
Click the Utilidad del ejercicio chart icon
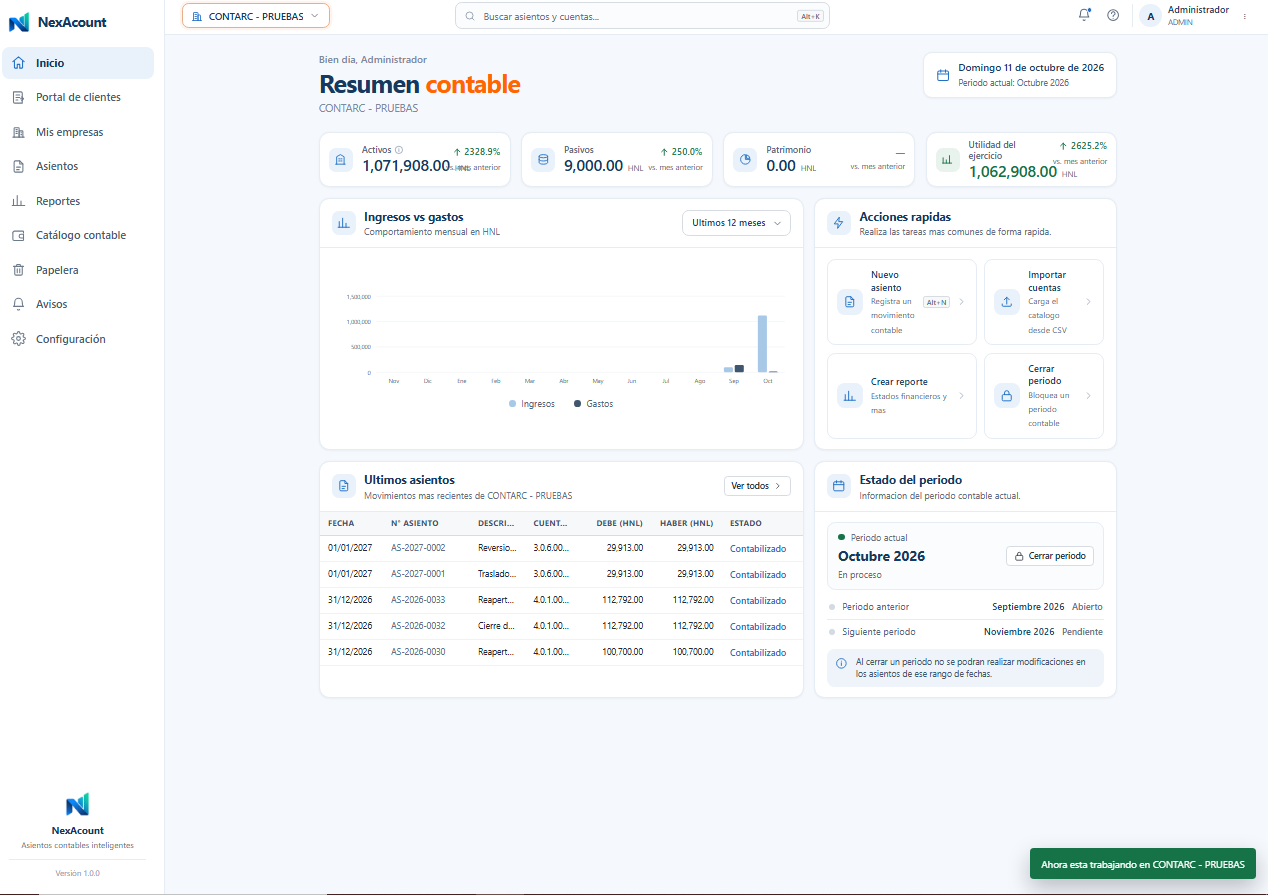tap(947, 160)
